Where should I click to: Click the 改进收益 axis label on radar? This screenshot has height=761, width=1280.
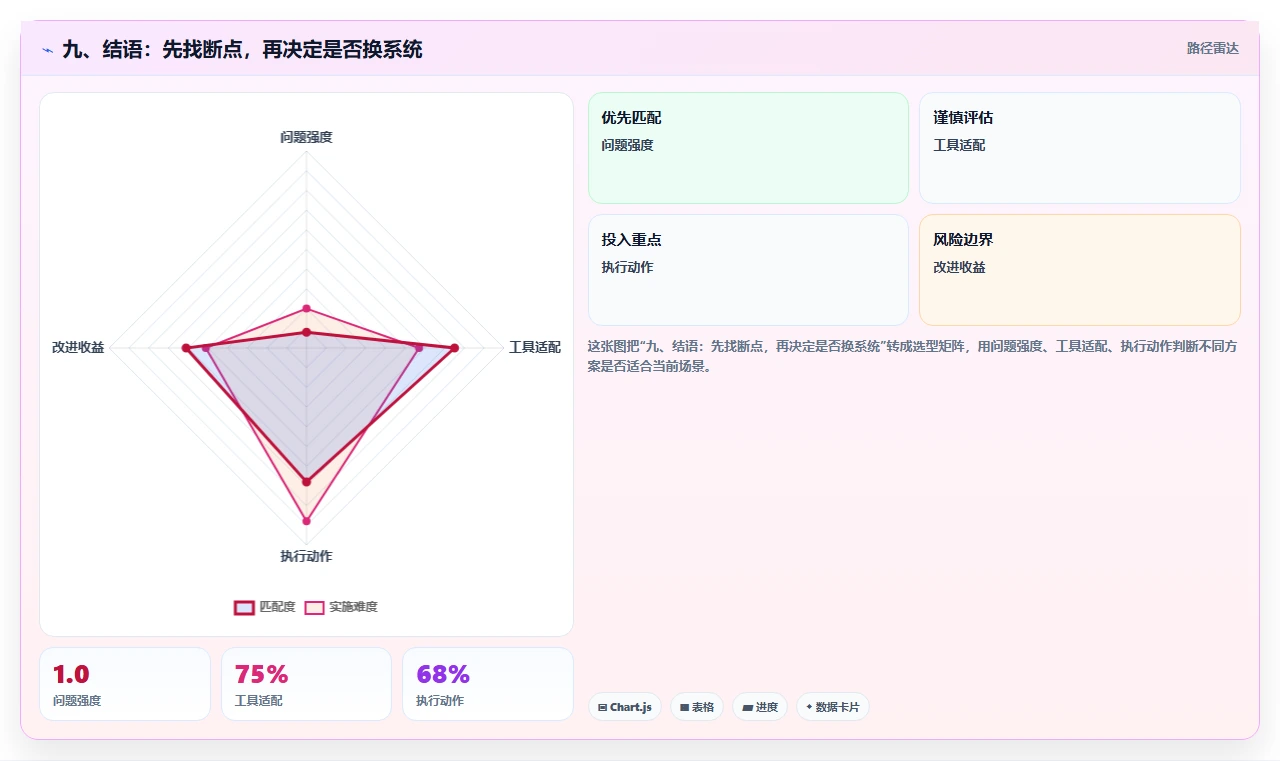click(x=78, y=348)
